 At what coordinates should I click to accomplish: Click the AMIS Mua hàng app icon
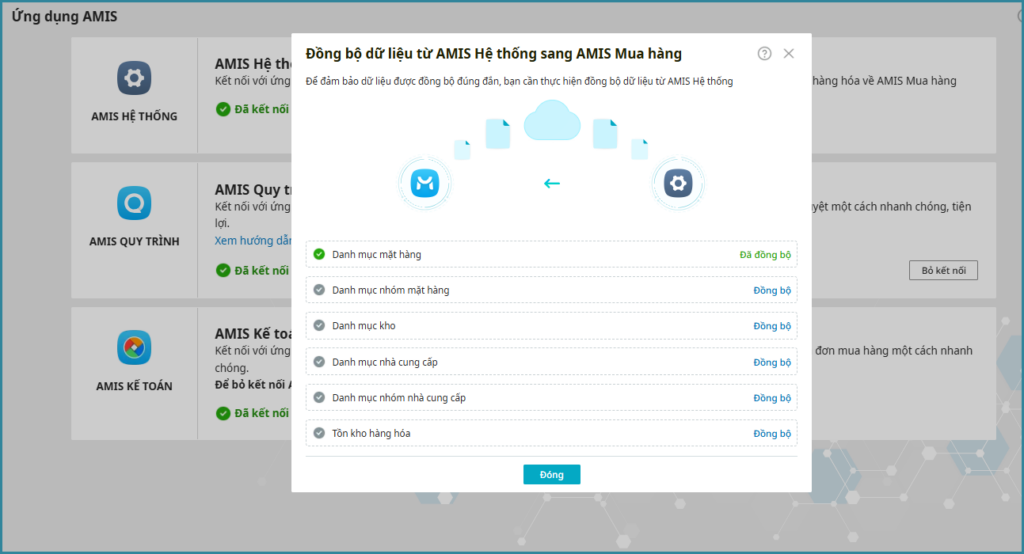pyautogui.click(x=424, y=183)
